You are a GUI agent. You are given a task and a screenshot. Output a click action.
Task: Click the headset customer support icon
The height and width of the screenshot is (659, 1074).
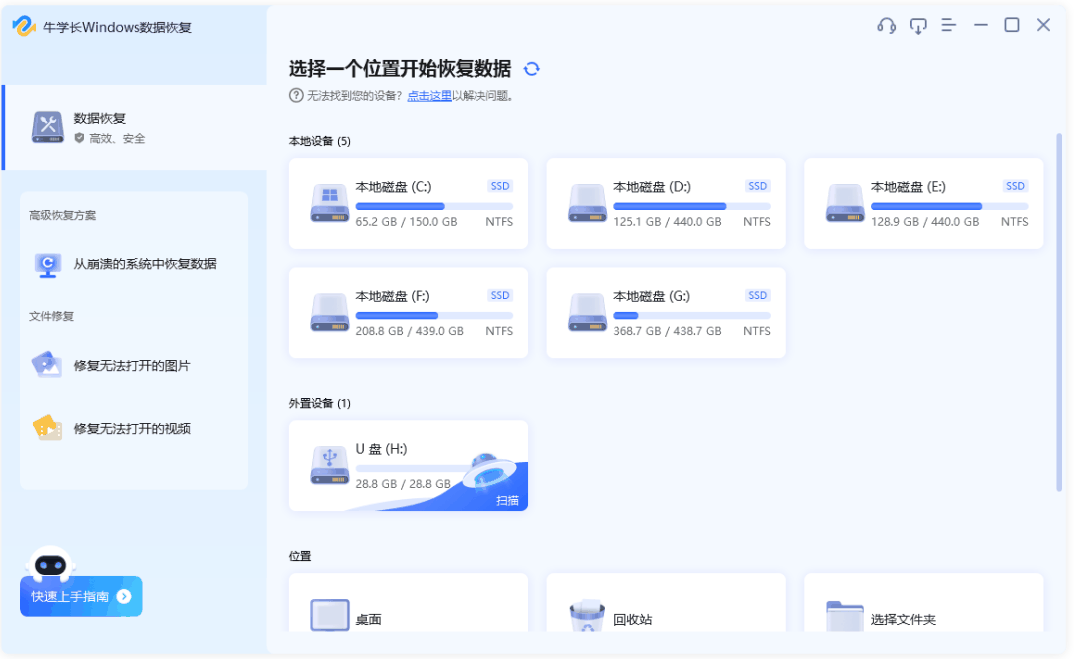pyautogui.click(x=885, y=25)
